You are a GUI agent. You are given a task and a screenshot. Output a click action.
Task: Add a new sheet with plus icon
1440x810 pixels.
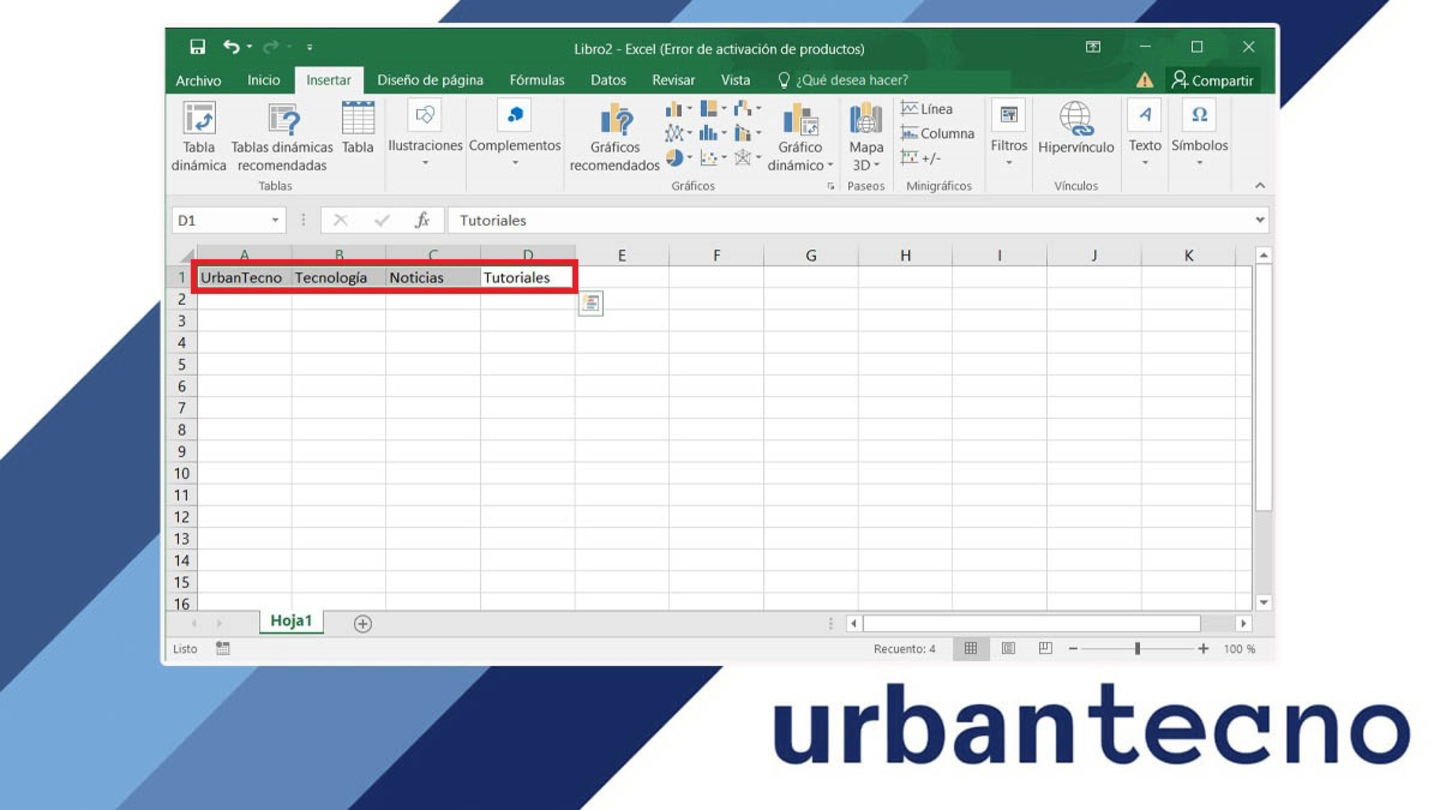(363, 623)
